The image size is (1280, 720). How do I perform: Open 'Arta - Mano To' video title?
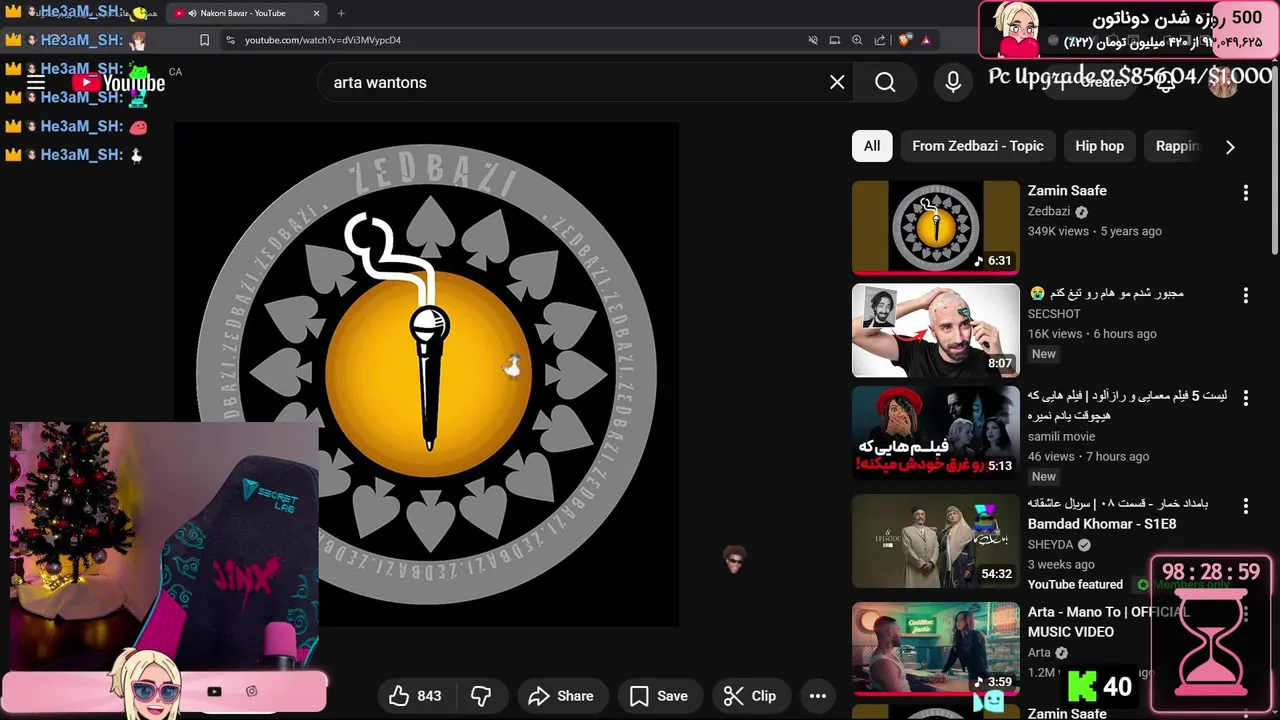(x=1108, y=621)
